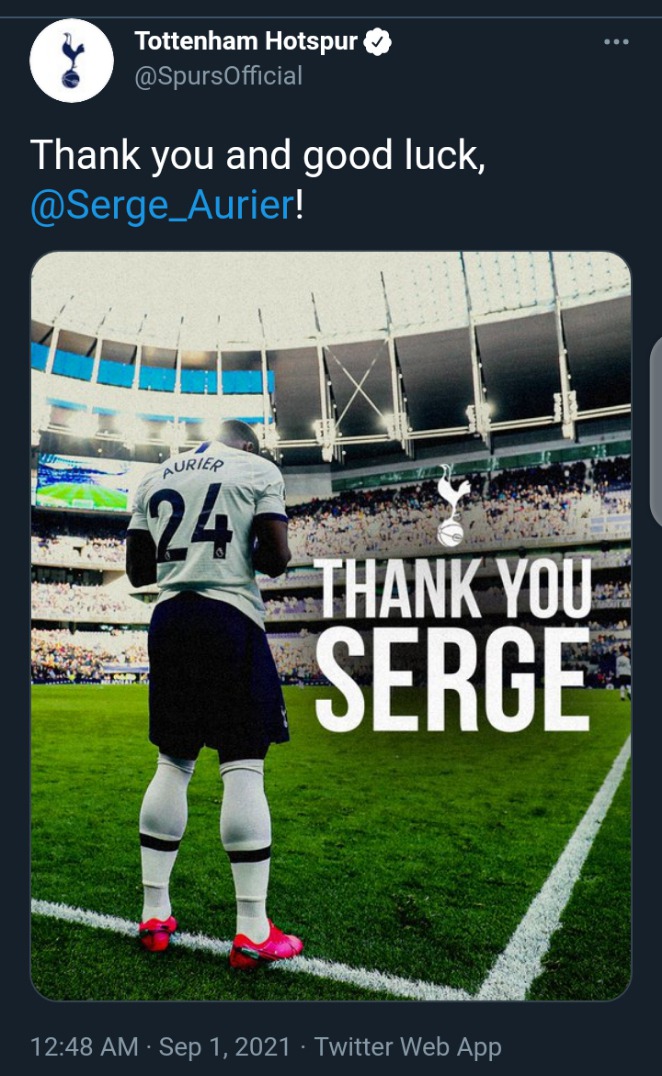Open the three-dot more options menu
The height and width of the screenshot is (1076, 662).
click(x=616, y=42)
